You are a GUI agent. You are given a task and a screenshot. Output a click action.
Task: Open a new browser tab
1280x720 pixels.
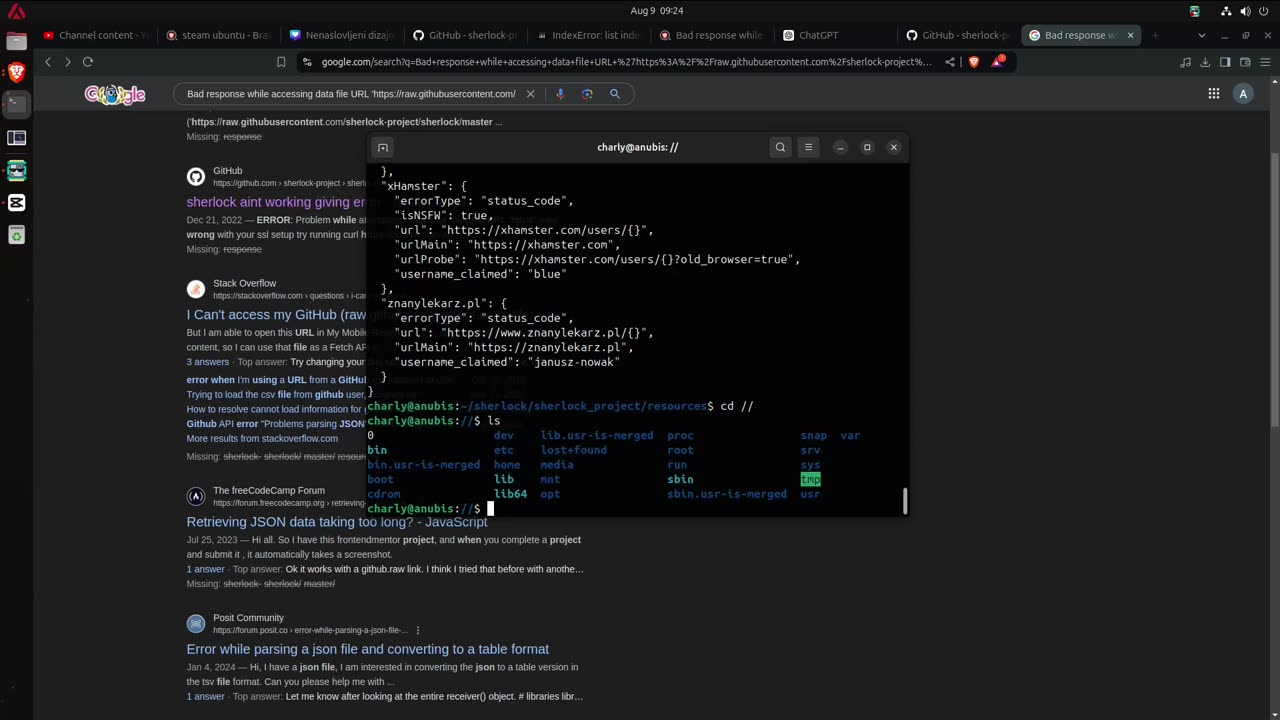point(1155,35)
